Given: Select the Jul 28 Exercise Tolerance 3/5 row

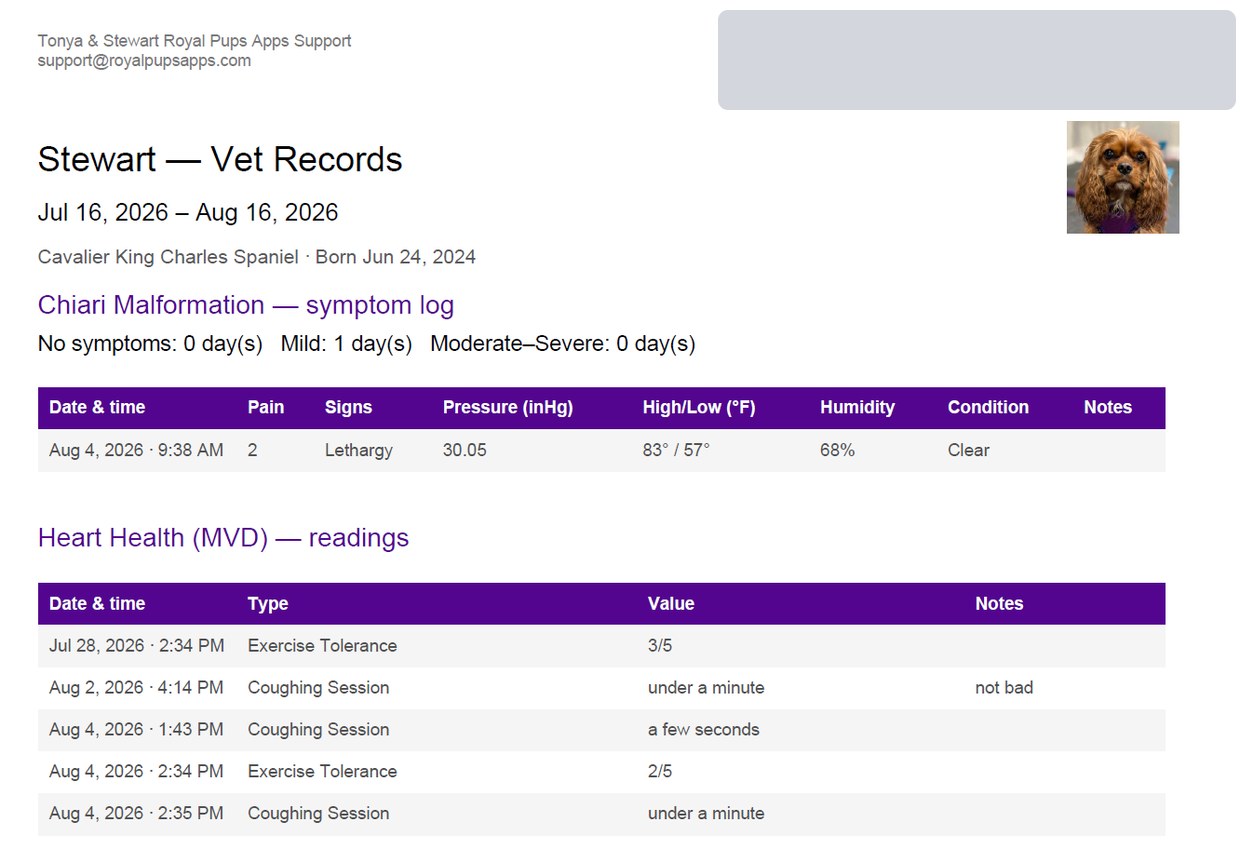Looking at the screenshot, I should pos(601,646).
